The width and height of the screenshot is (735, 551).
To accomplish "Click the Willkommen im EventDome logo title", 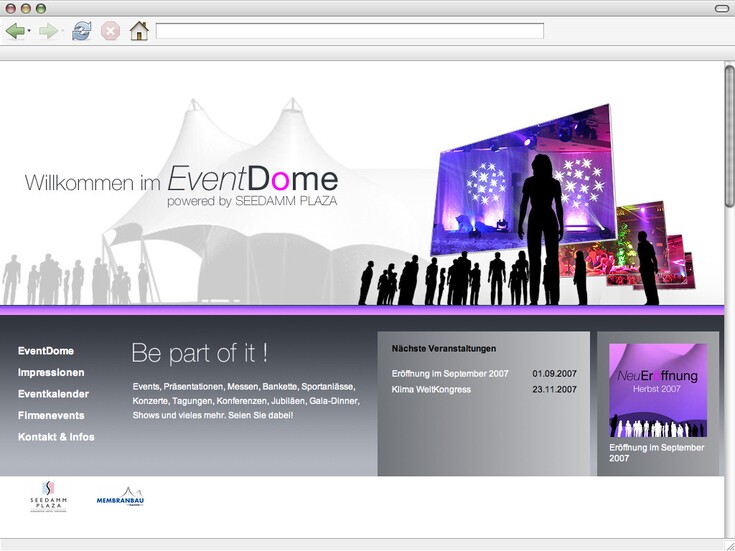I will (x=181, y=180).
